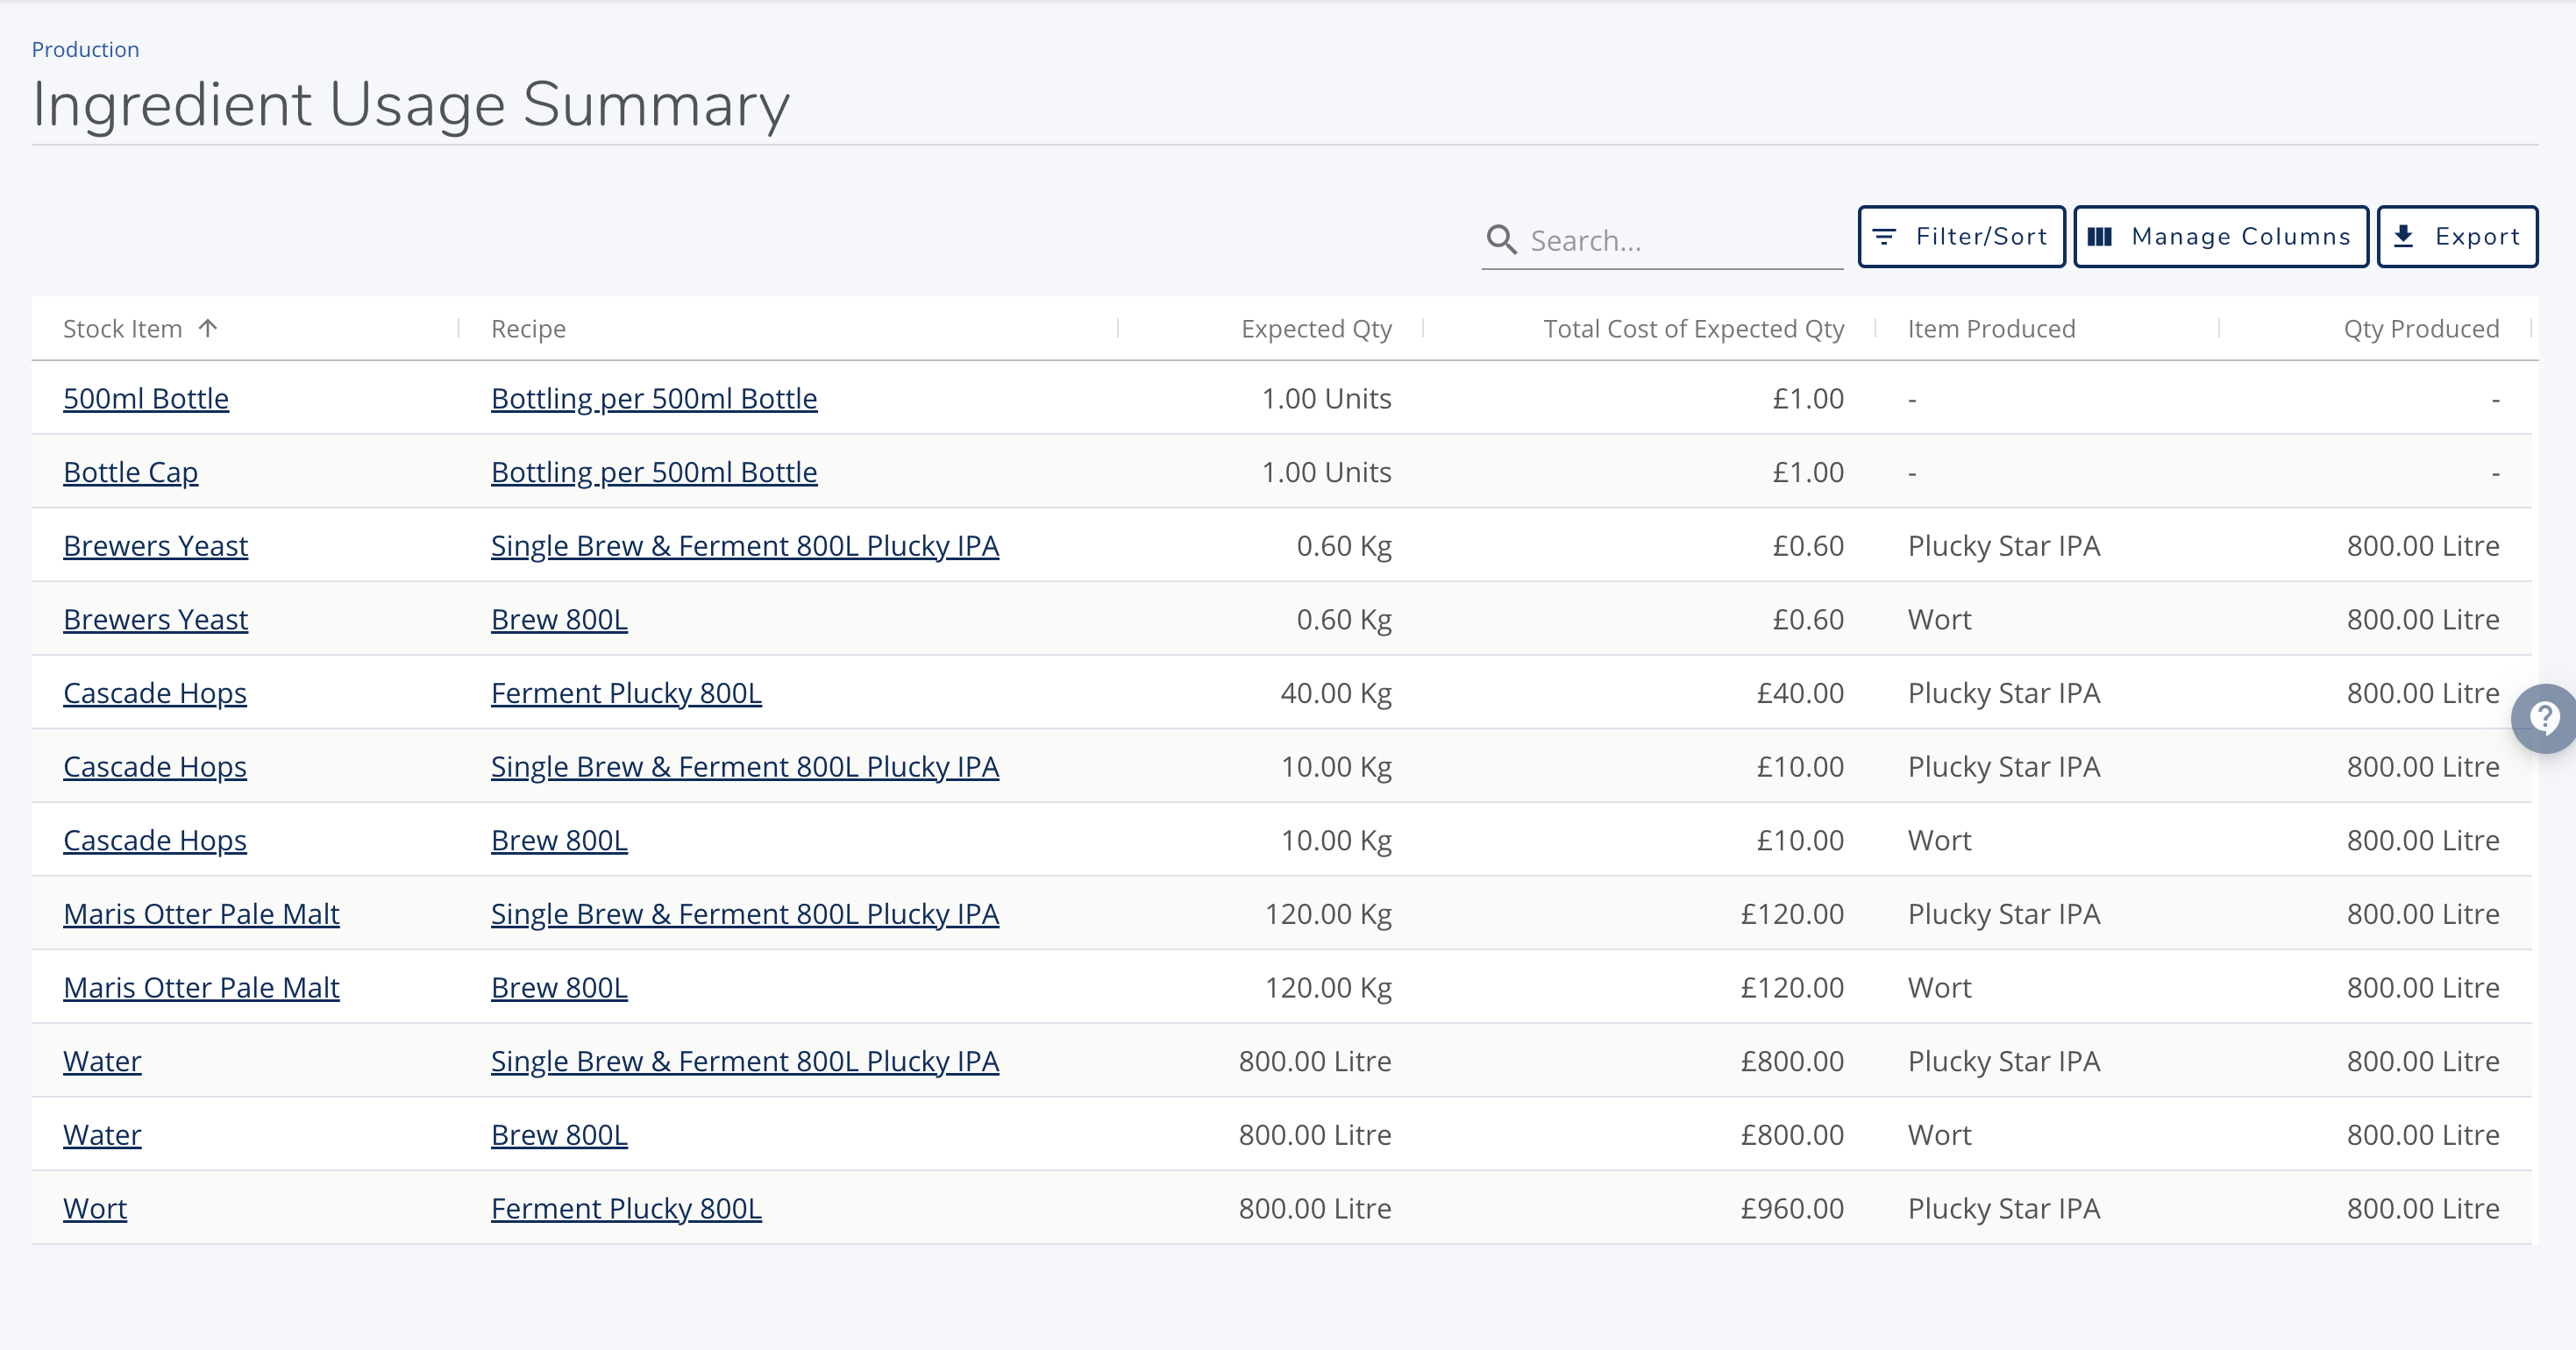Open Bottling per 500ml Bottle recipe in Bottle Cap row

(654, 472)
